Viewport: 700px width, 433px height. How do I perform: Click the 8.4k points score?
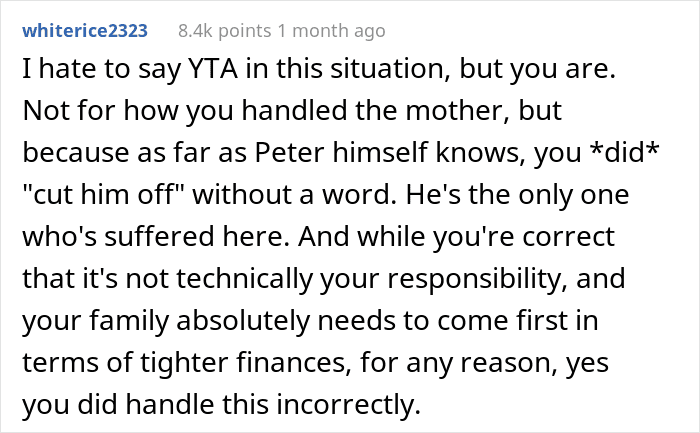pyautogui.click(x=225, y=31)
